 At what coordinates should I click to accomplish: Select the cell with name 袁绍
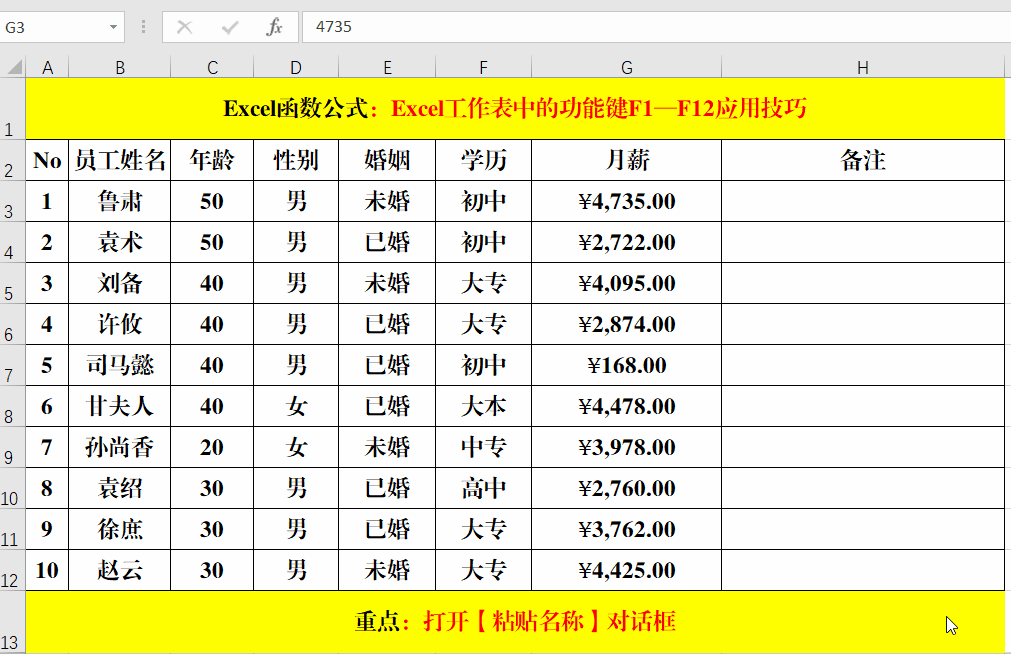(120, 488)
